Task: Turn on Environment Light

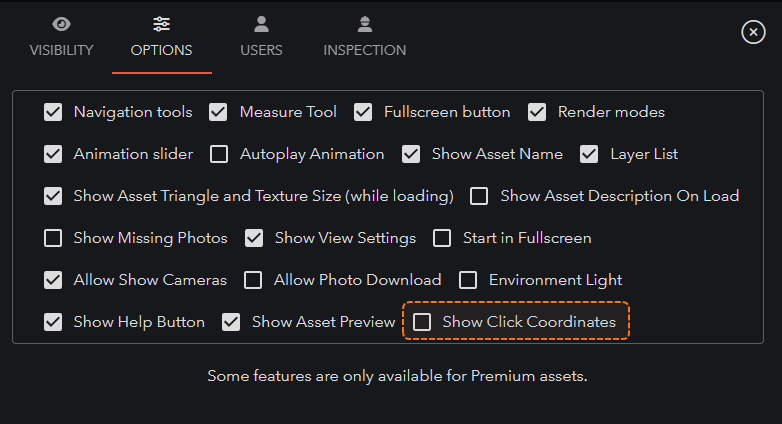Action: (468, 280)
